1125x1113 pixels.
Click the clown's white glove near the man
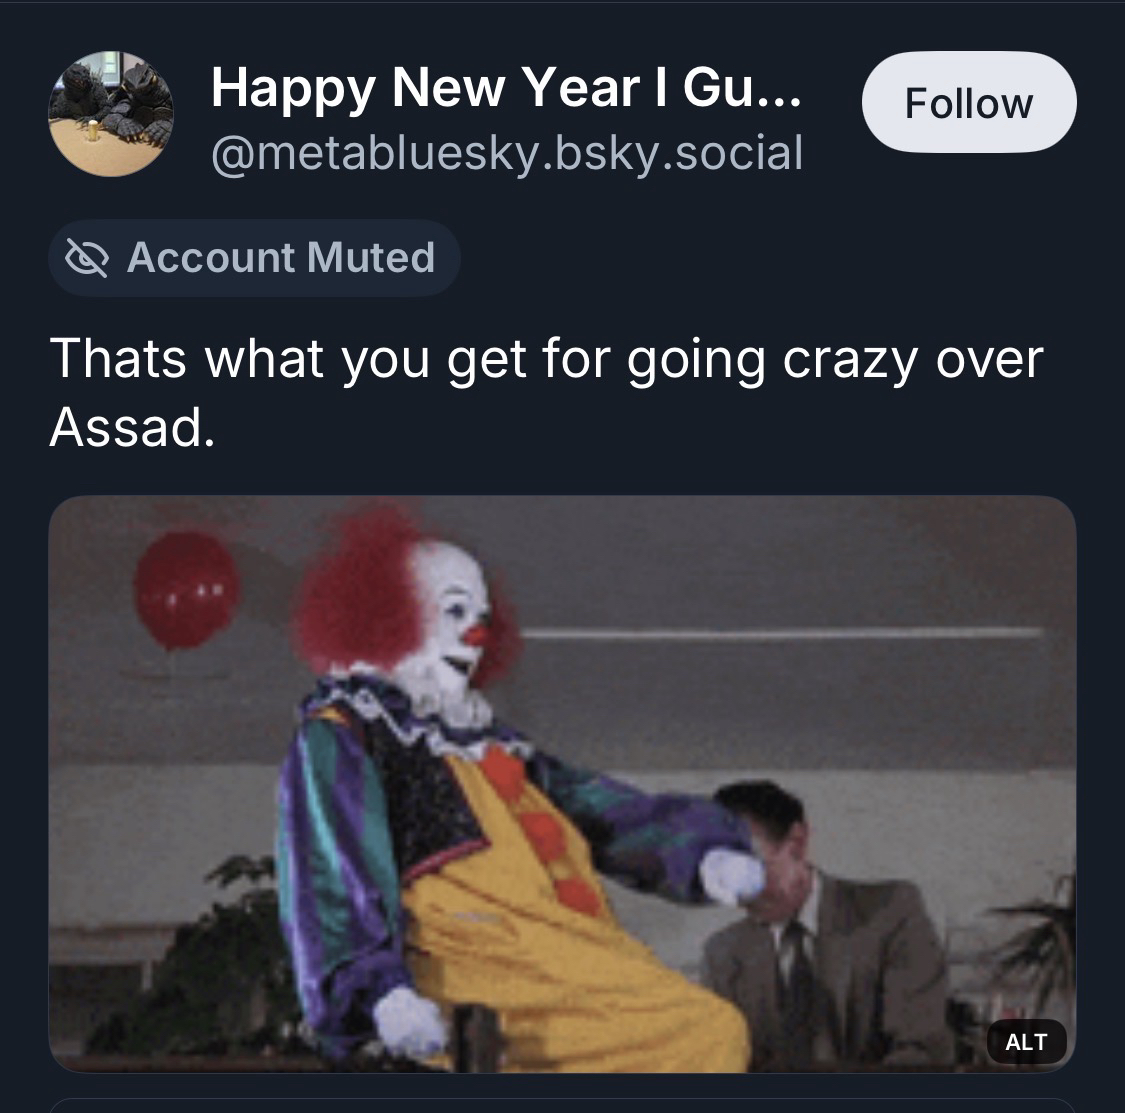click(733, 877)
